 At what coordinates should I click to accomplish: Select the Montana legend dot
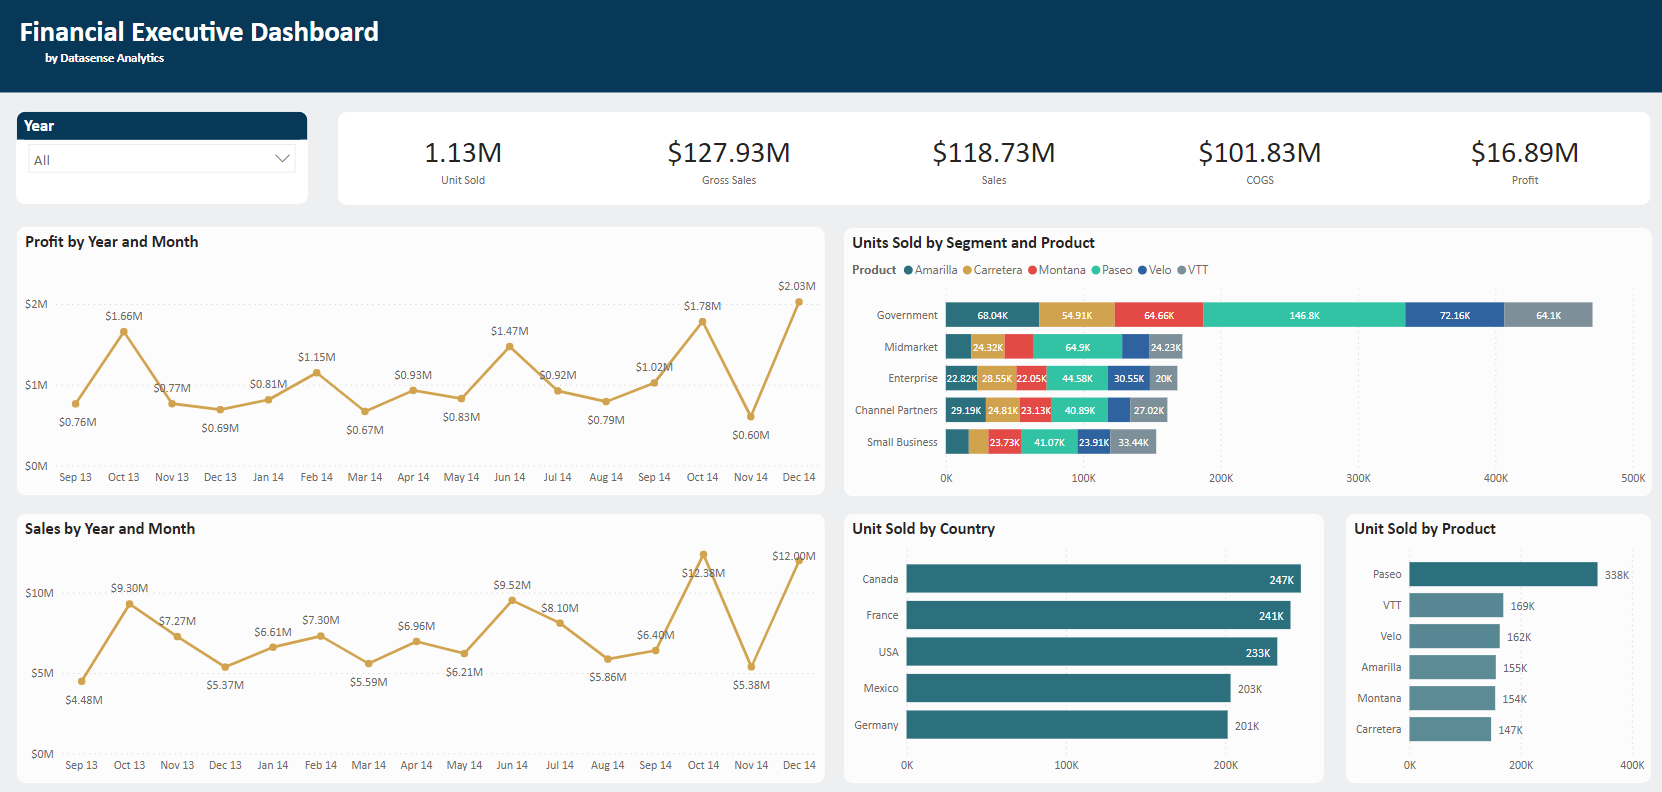(1032, 270)
